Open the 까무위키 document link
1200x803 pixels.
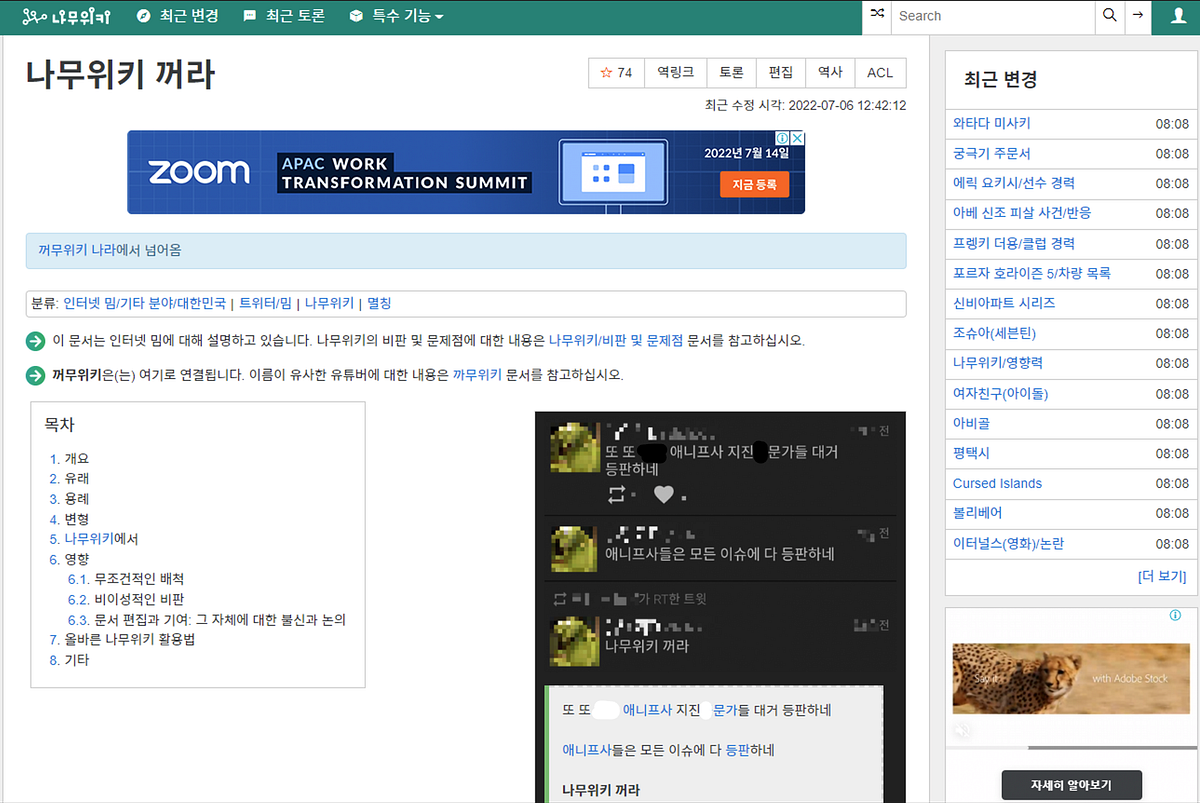(477, 375)
